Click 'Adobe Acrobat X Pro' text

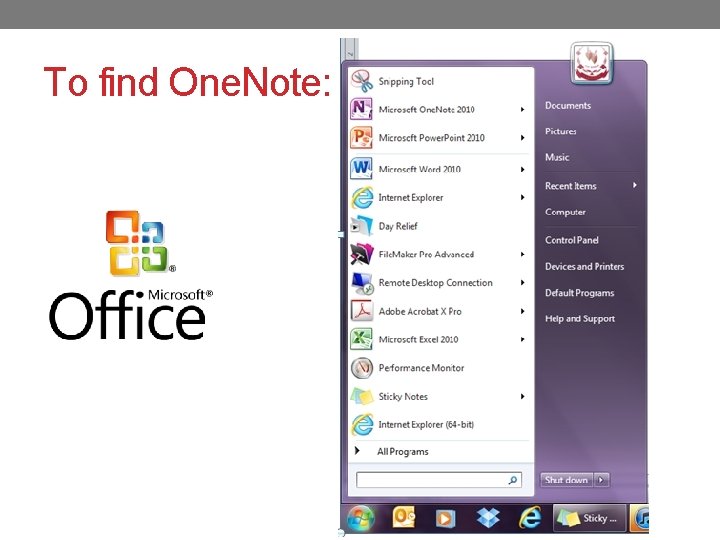tap(420, 311)
